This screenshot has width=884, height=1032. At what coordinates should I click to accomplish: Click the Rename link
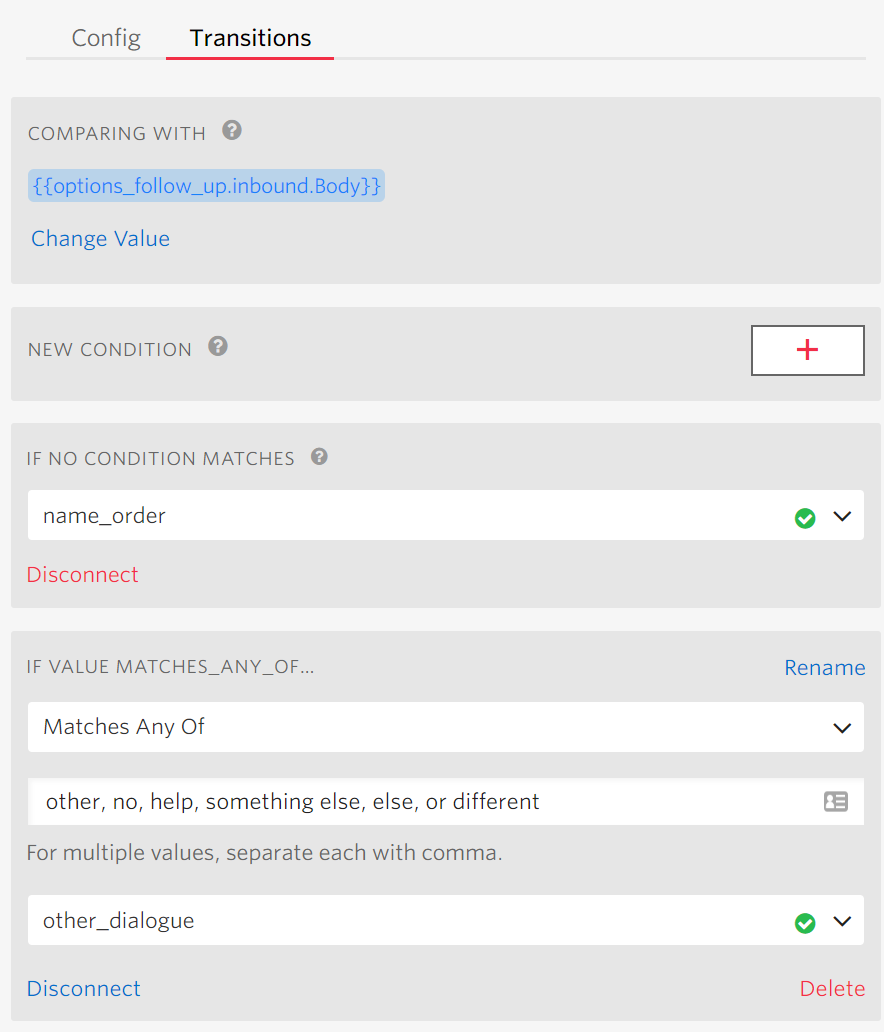[x=824, y=668]
